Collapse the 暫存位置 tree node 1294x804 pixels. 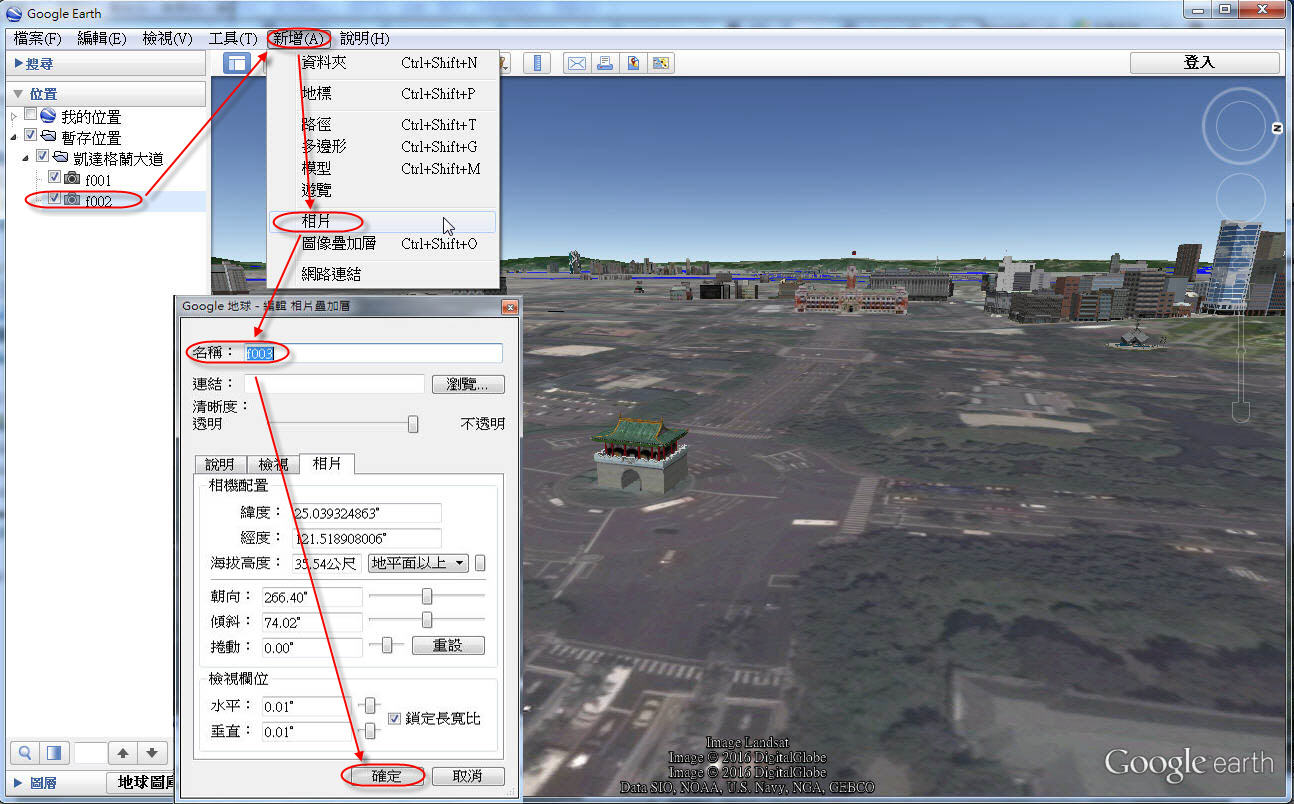coord(14,137)
